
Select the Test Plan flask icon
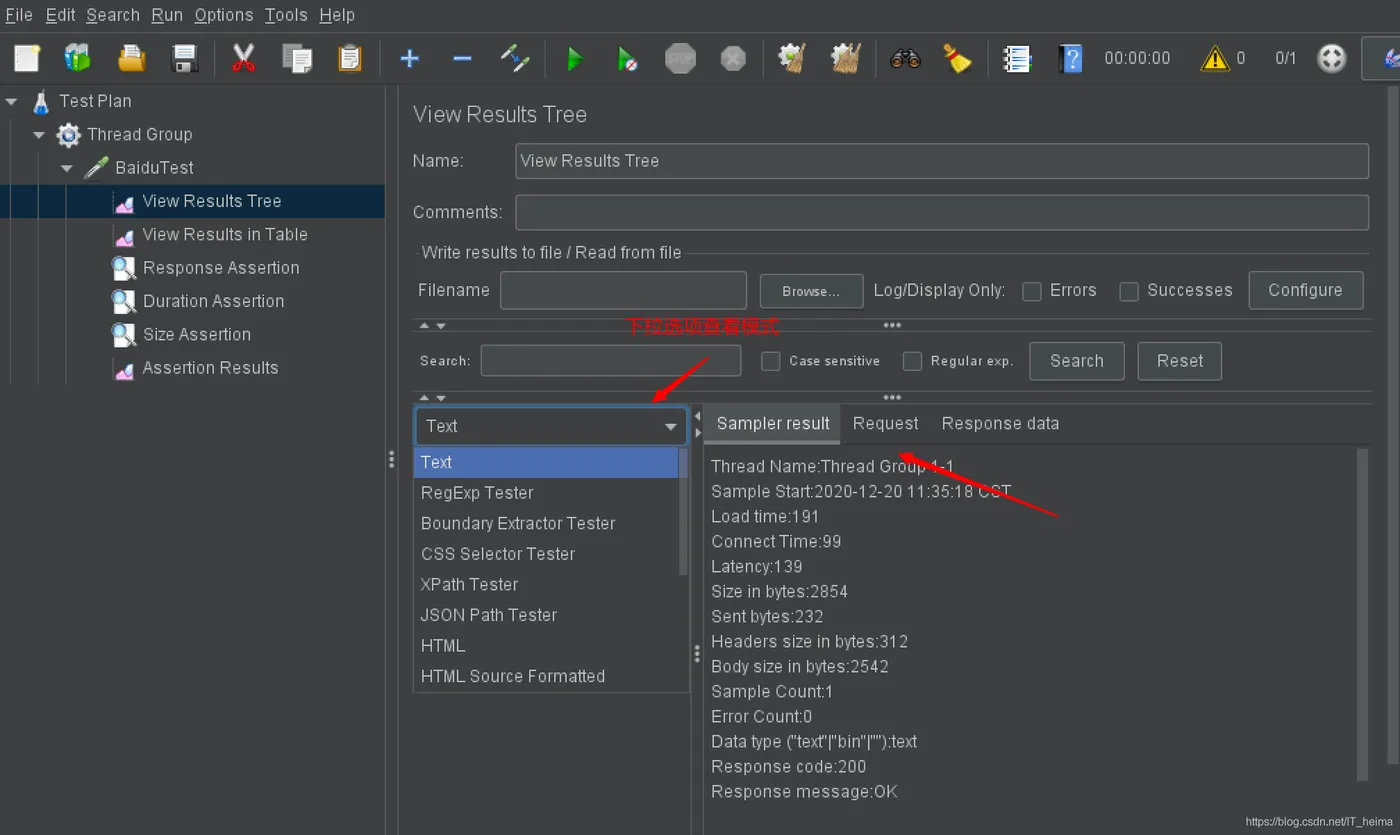point(41,101)
